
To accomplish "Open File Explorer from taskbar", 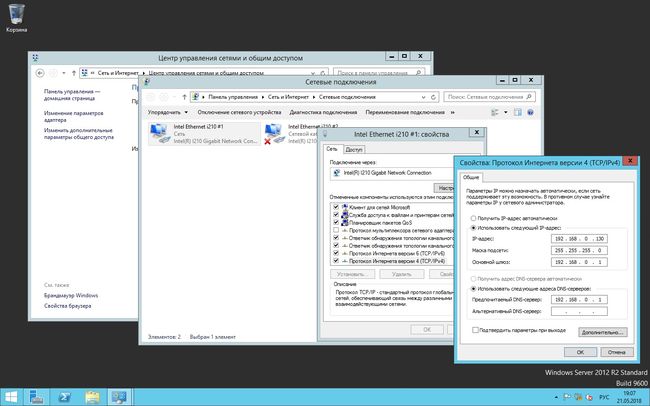I will coord(92,397).
